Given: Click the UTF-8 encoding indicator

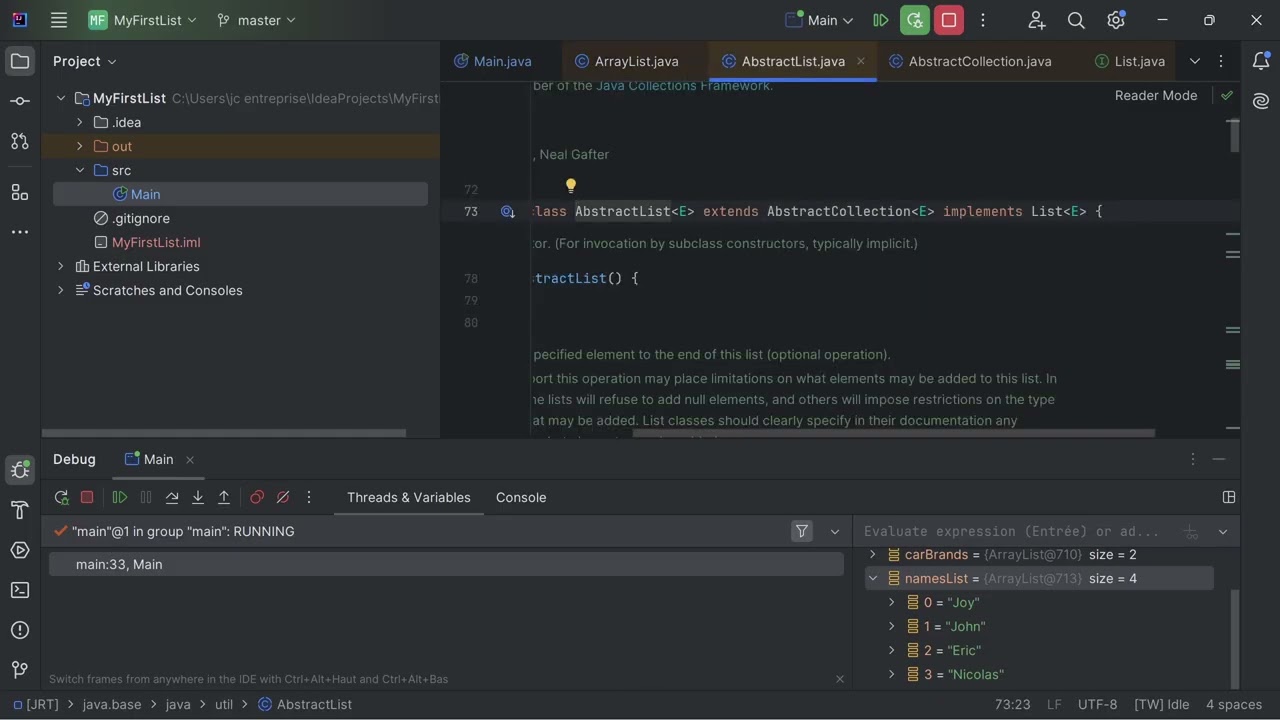Looking at the screenshot, I should 1098,704.
